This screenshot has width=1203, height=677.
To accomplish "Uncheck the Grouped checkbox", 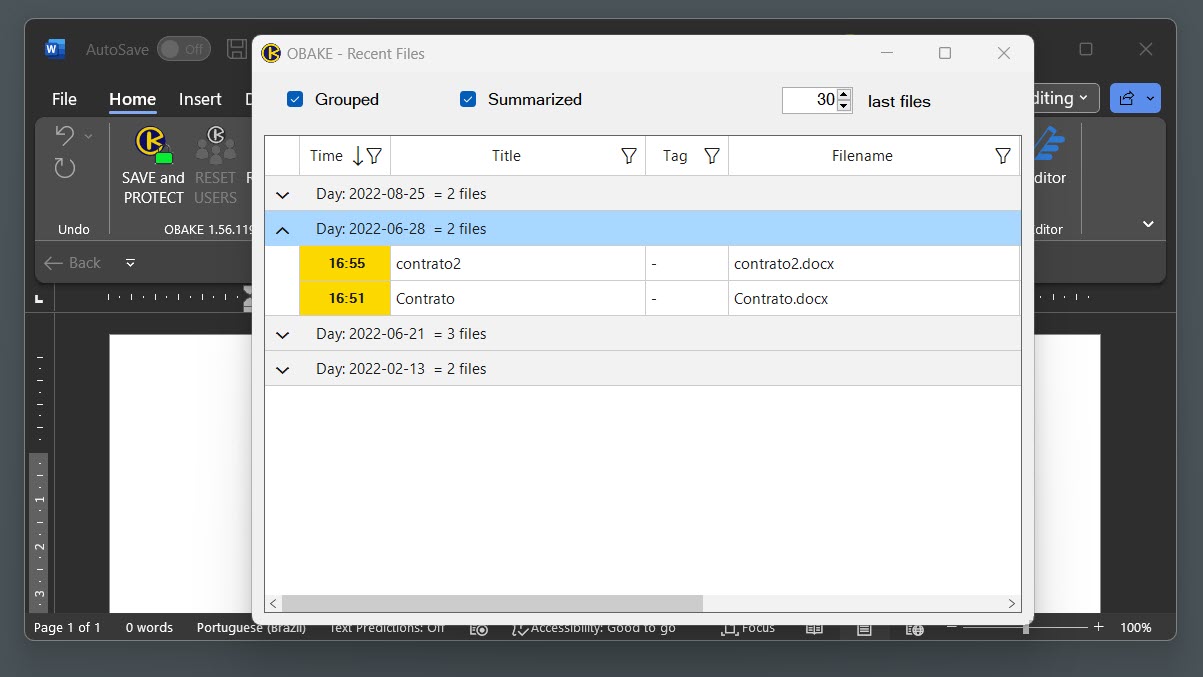I will [x=295, y=99].
